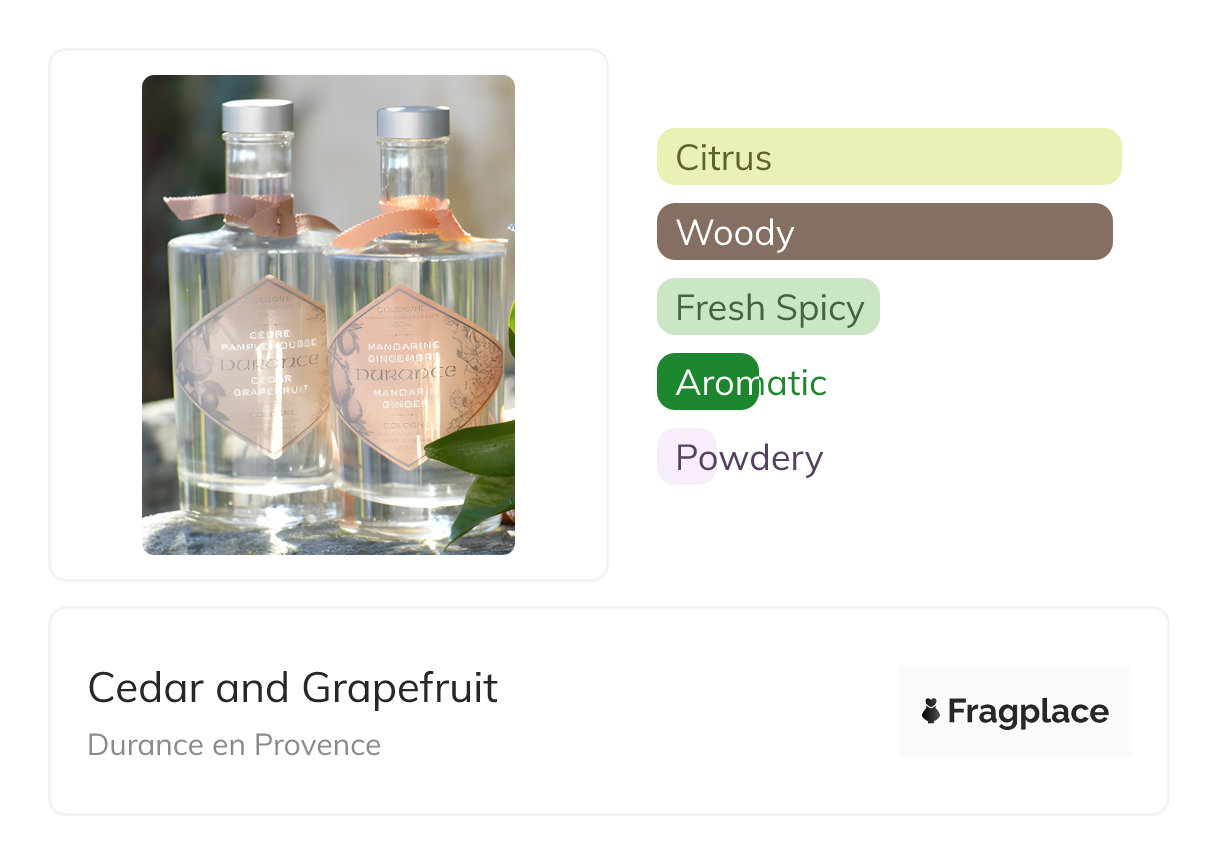Select the brown Woody accord bar
The image size is (1218, 864).
pos(884,232)
